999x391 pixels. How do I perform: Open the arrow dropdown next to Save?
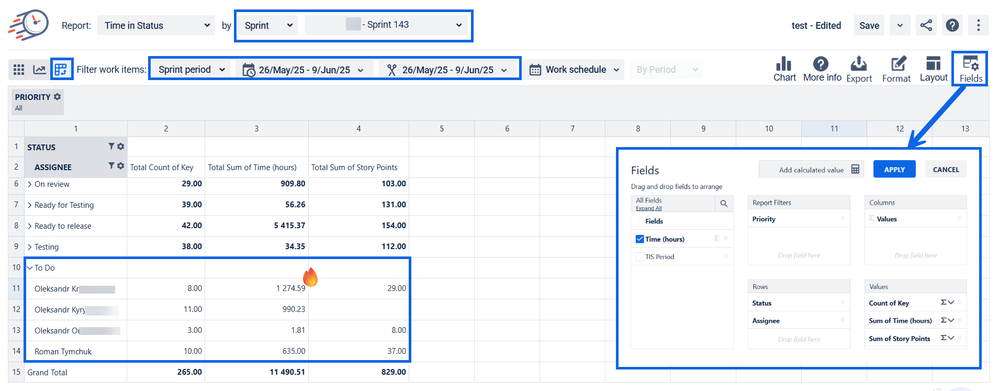coord(899,25)
